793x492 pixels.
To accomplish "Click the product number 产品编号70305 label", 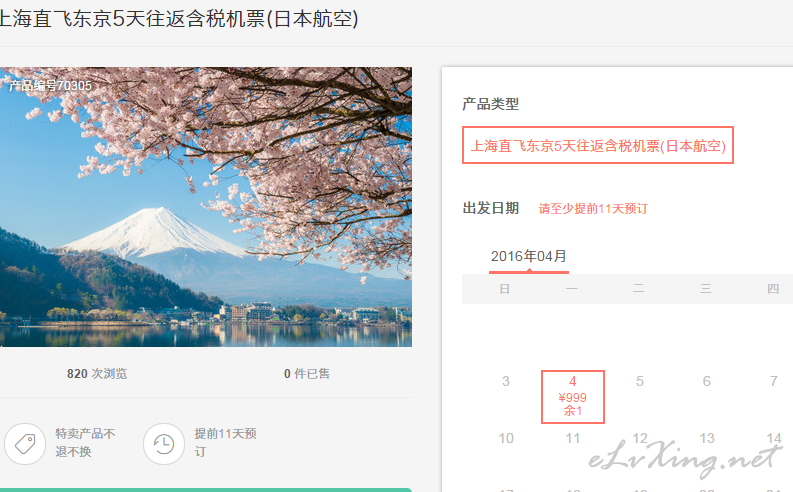I will pos(50,85).
